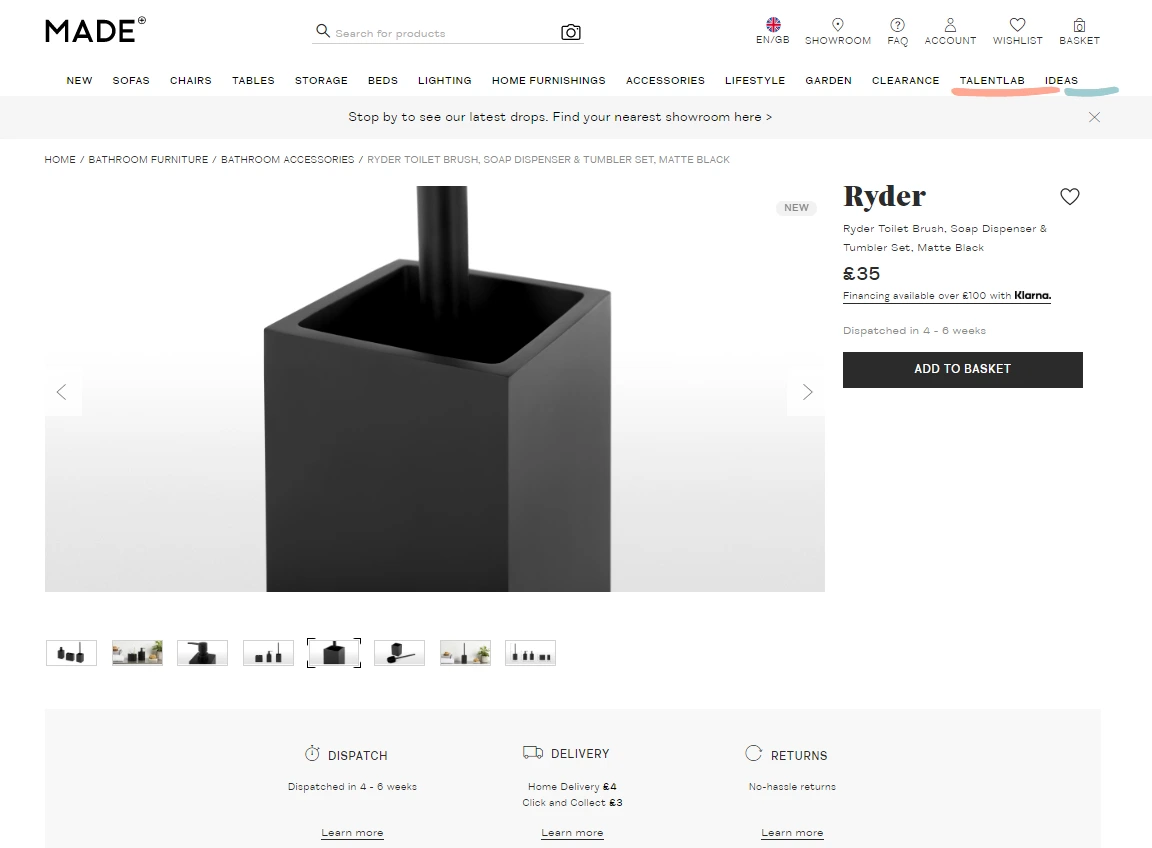Open the FAQ question mark icon
This screenshot has width=1152, height=848.
pos(897,25)
